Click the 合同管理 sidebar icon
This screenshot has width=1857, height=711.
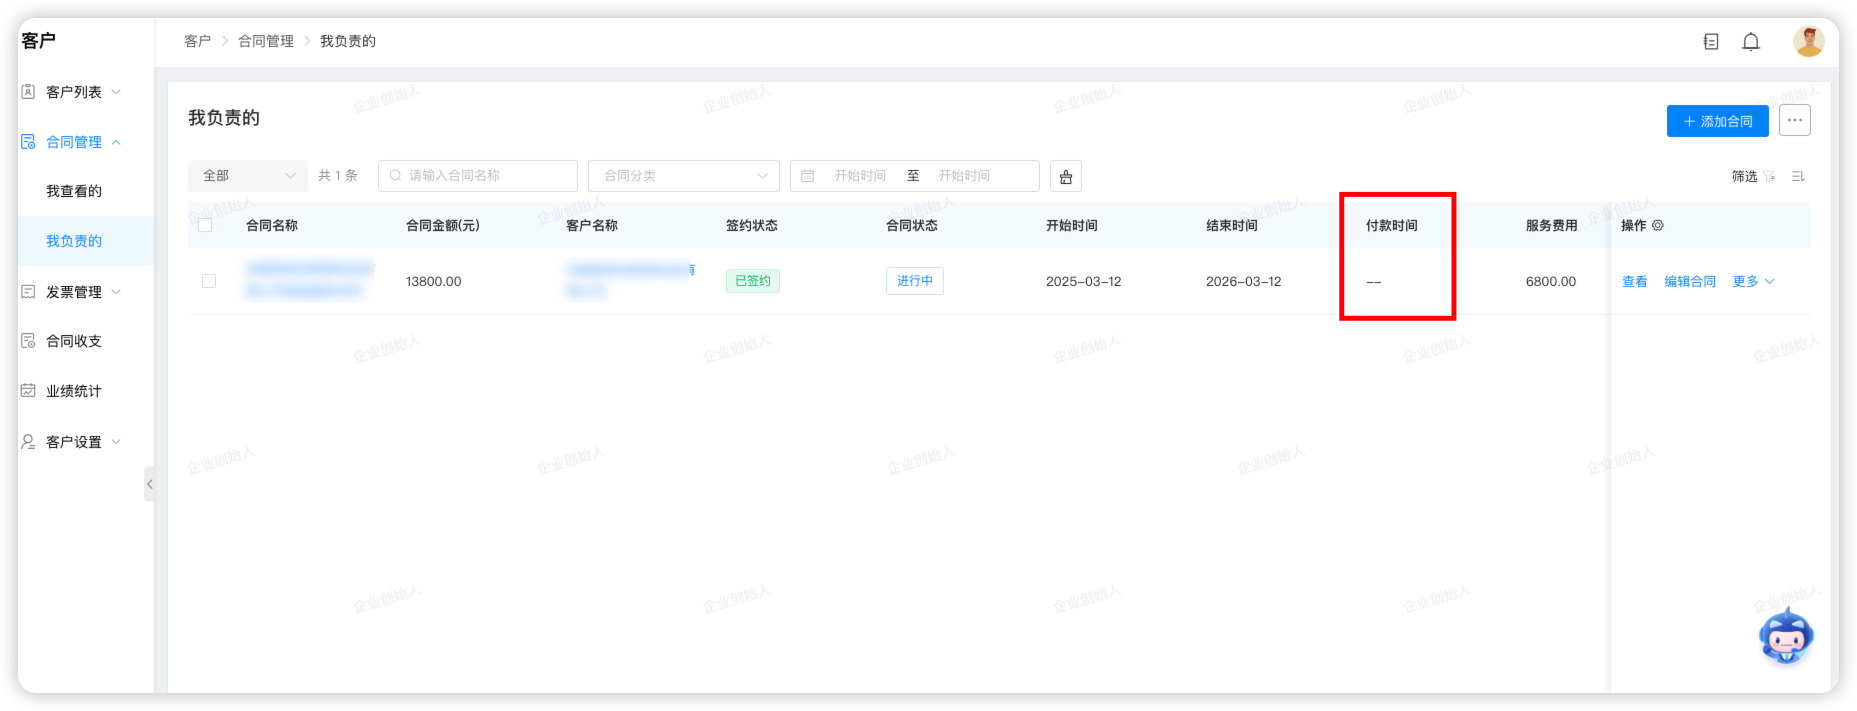pyautogui.click(x=28, y=142)
